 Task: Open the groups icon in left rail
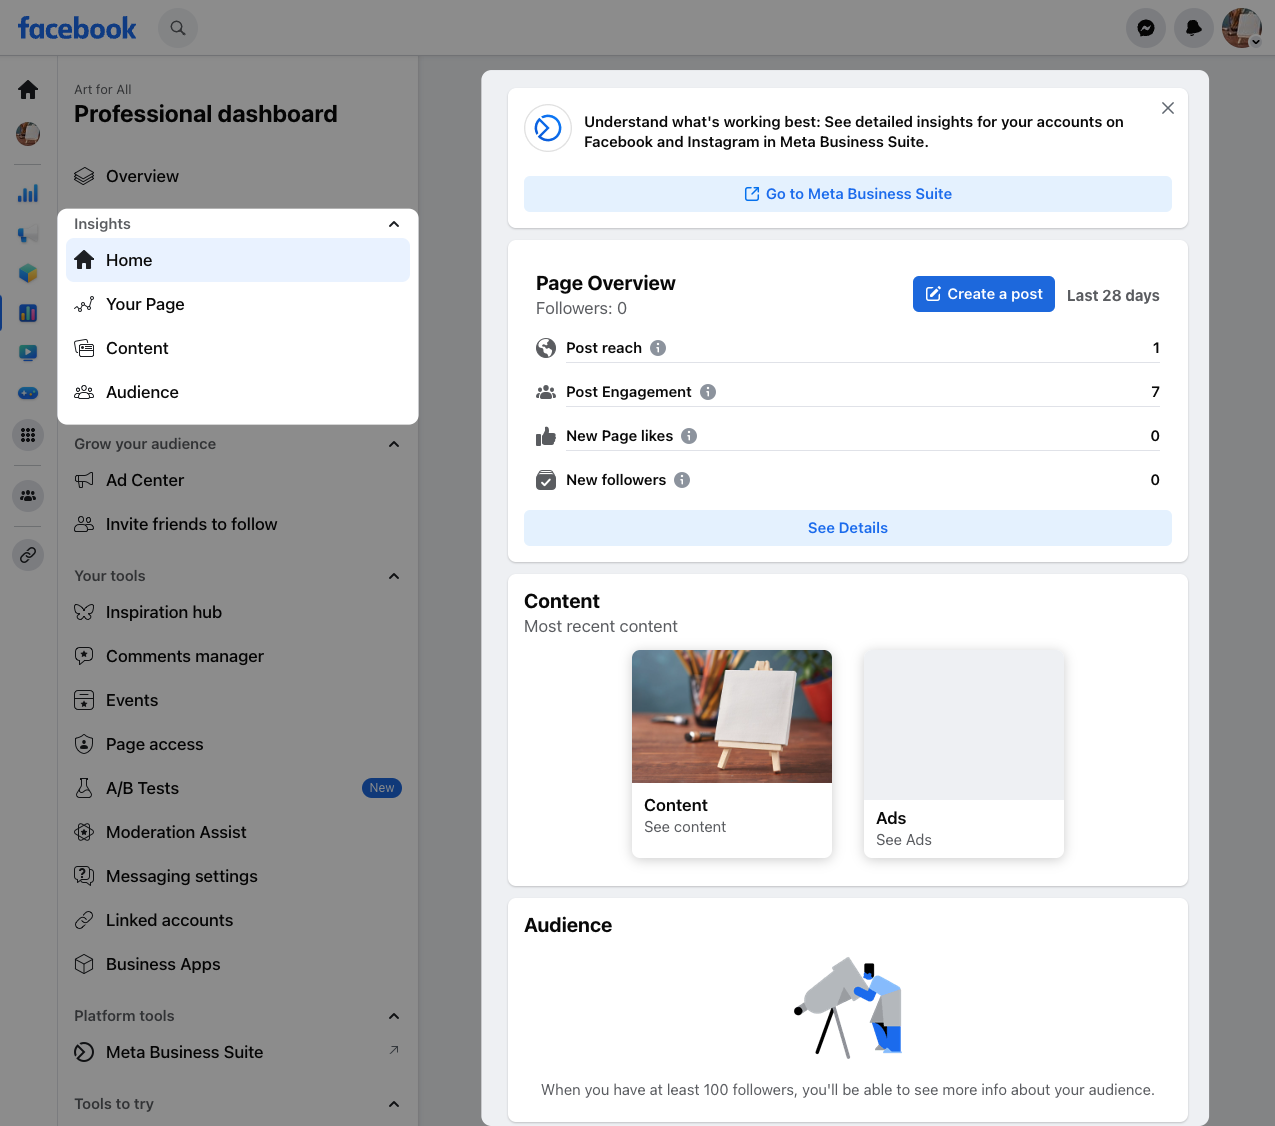point(28,496)
